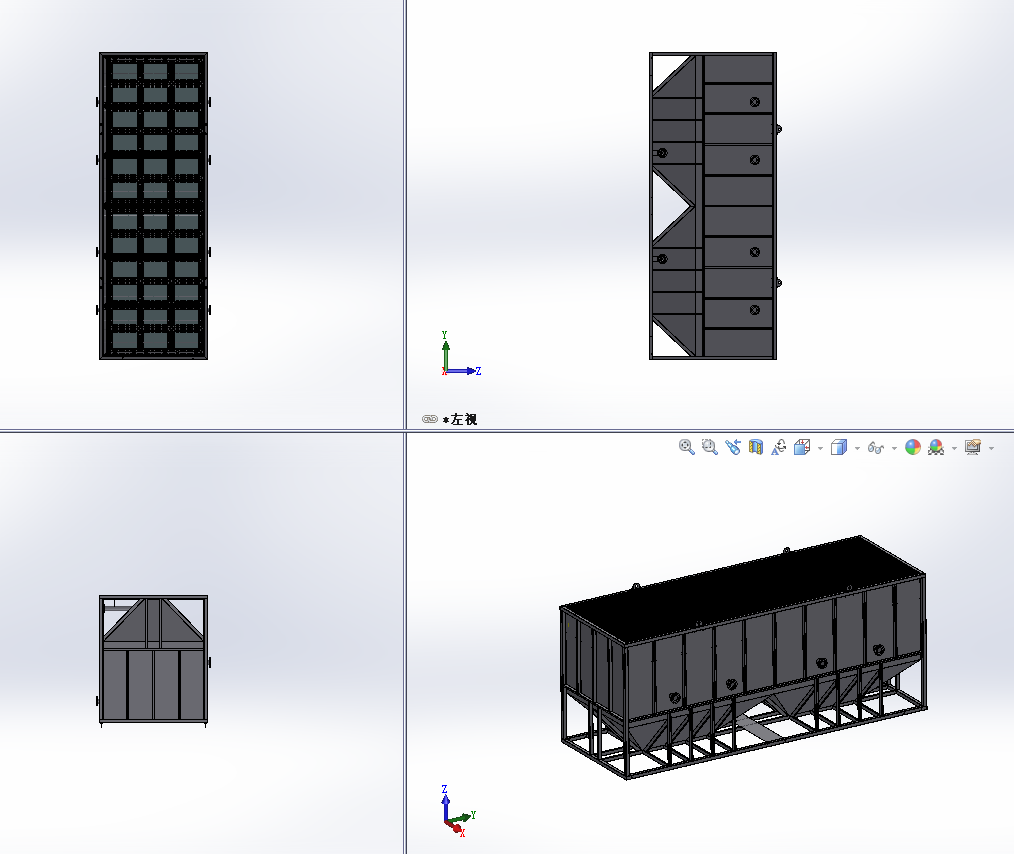Click the Zoom to Fit magnifier icon
The height and width of the screenshot is (854, 1014).
686,447
